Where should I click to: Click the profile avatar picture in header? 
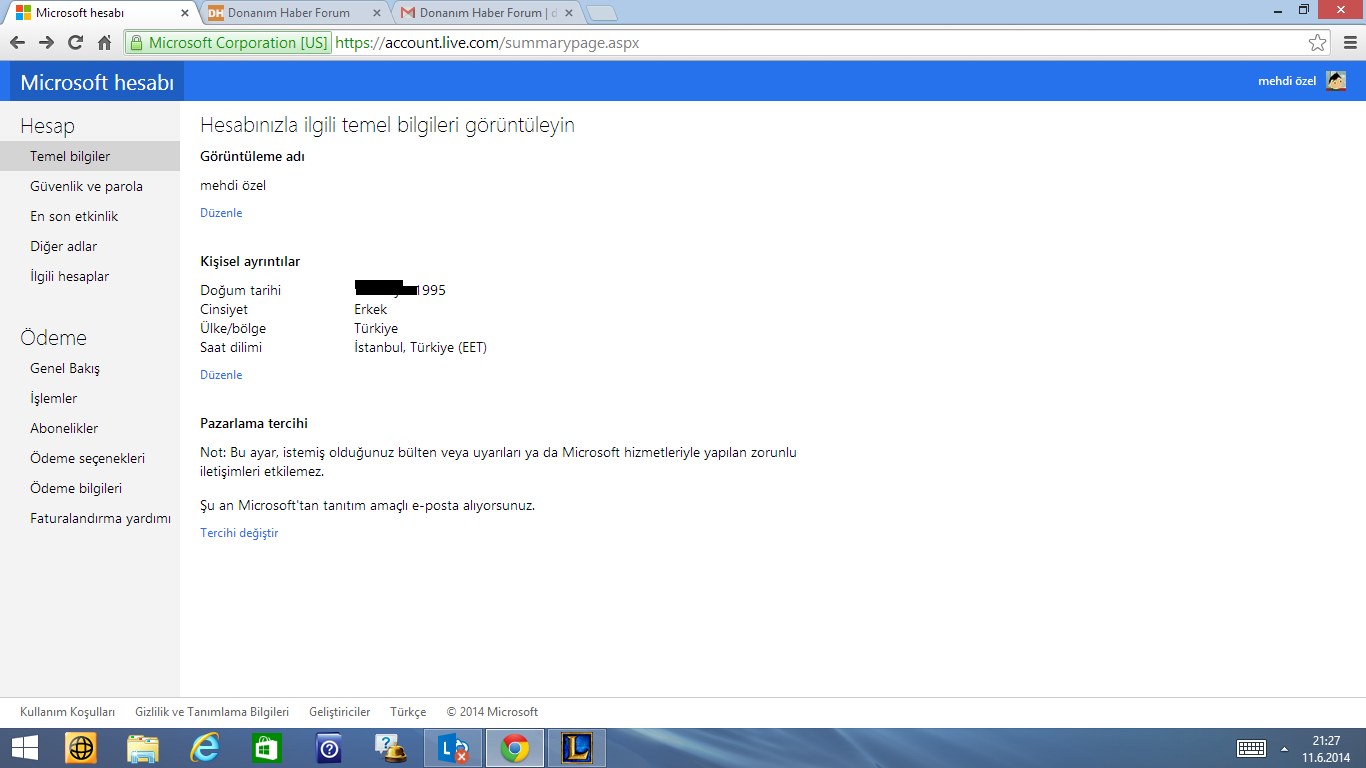pos(1336,81)
